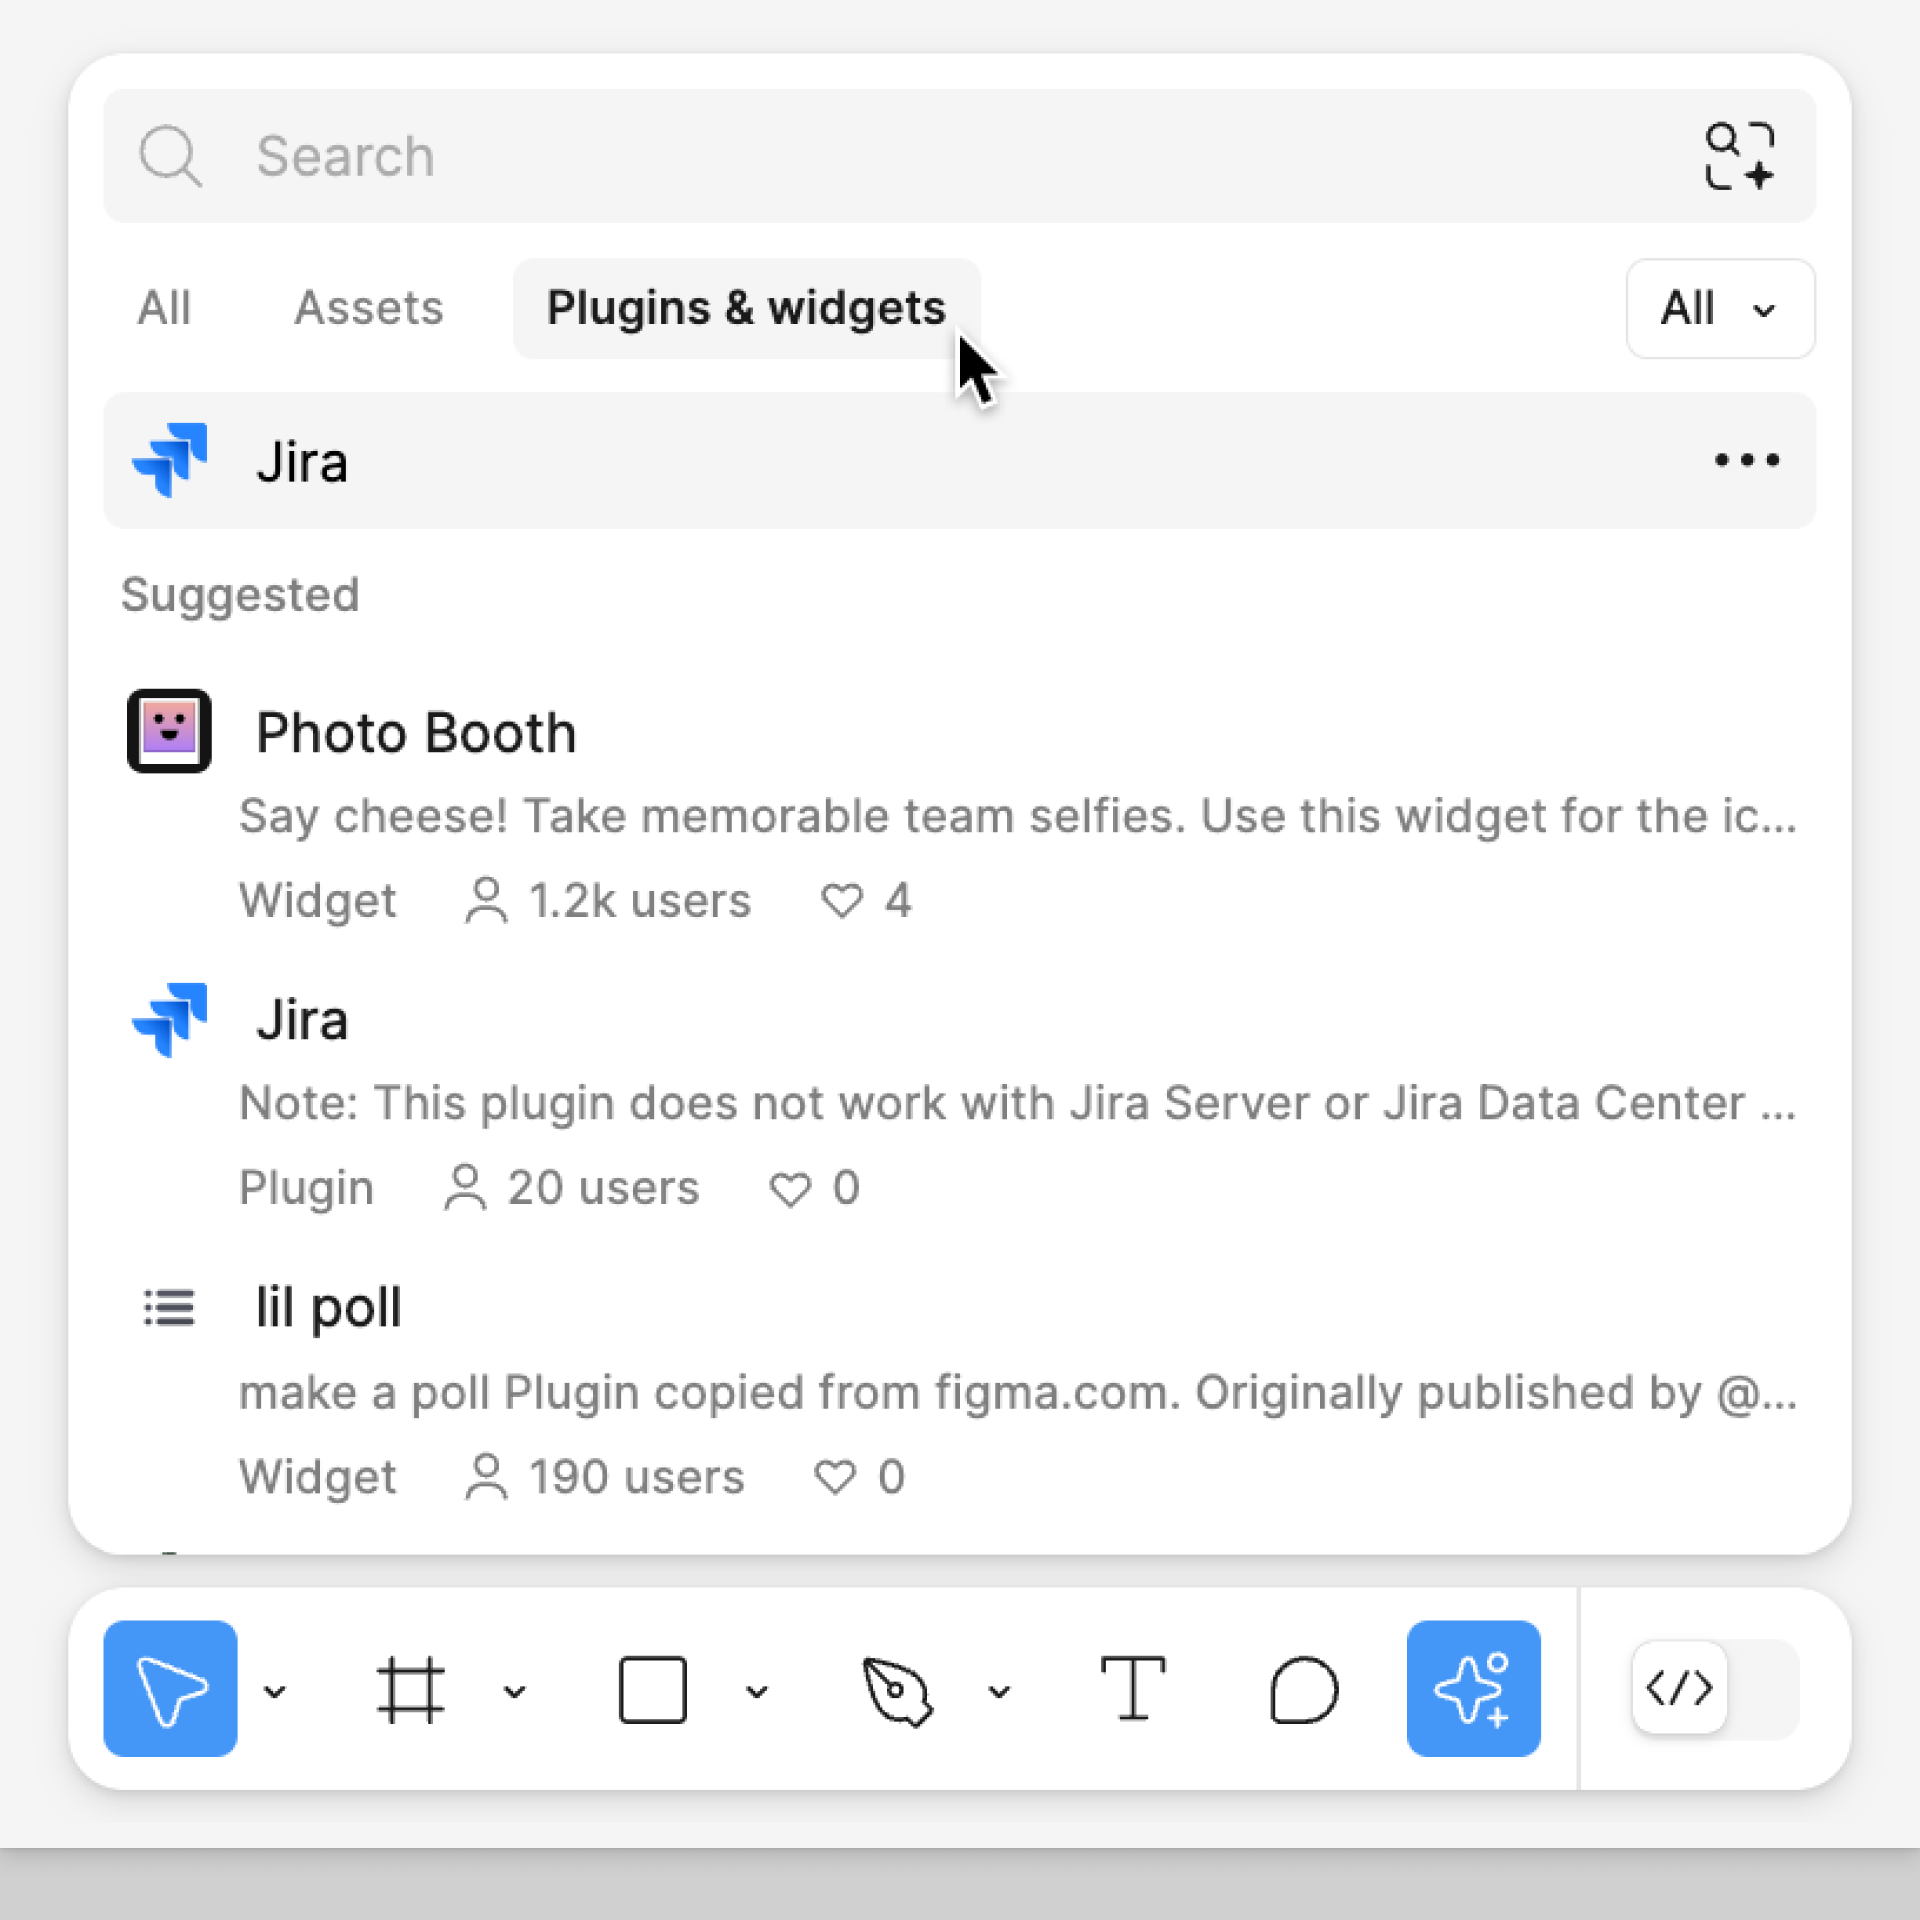1920x1920 pixels.
Task: Open visual search scan icon
Action: pyautogui.click(x=1739, y=156)
